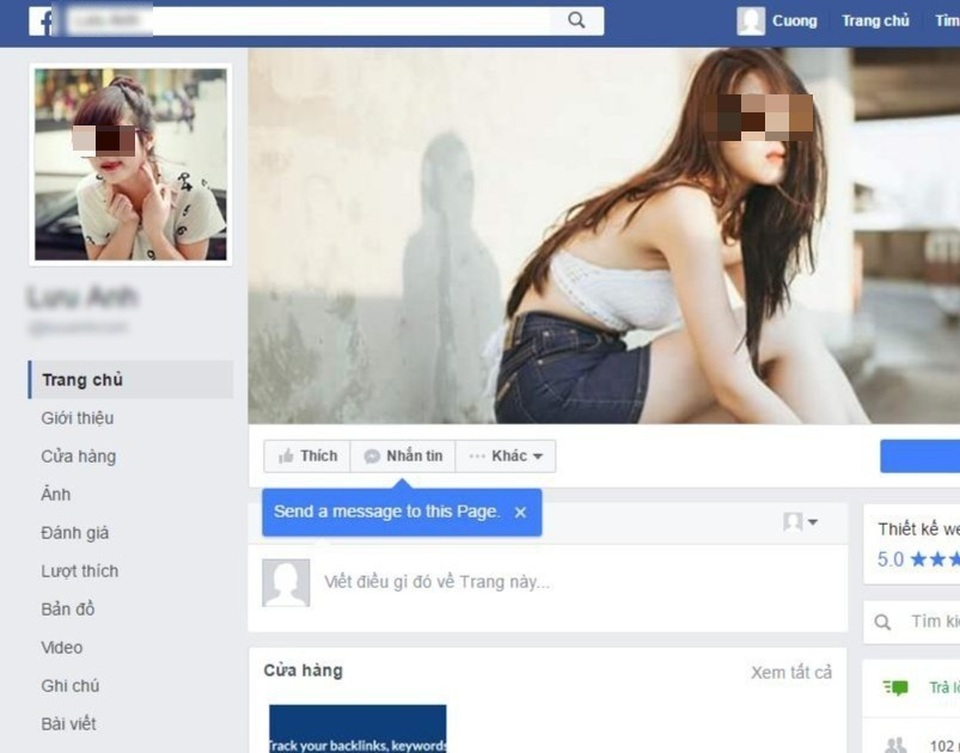The height and width of the screenshot is (753, 960).
Task: Click the Cuong profile avatar icon
Action: click(751, 21)
